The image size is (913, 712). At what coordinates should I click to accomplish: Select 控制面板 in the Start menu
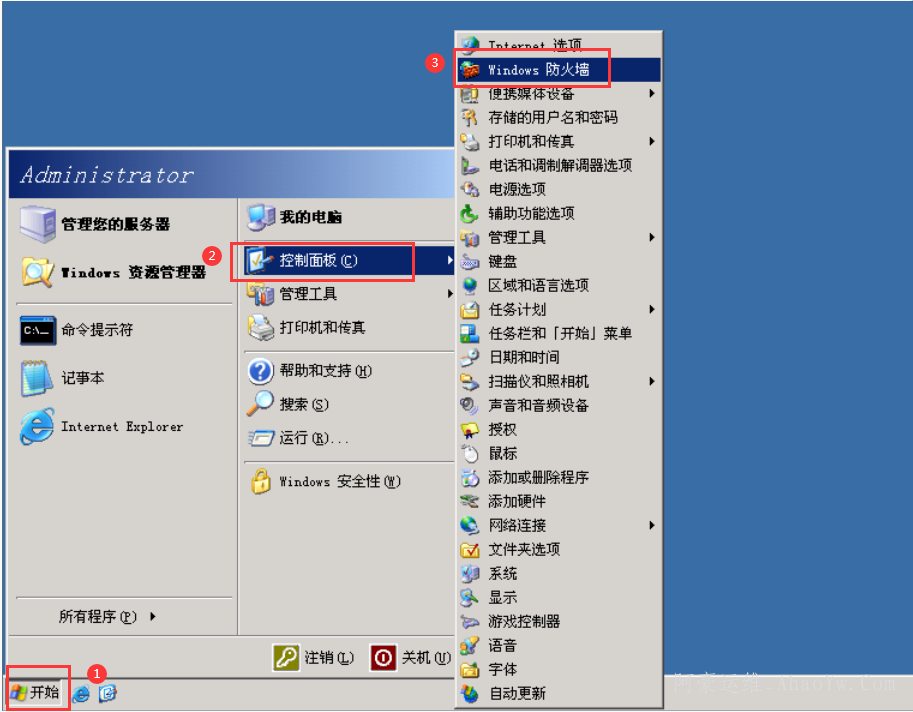pos(348,260)
